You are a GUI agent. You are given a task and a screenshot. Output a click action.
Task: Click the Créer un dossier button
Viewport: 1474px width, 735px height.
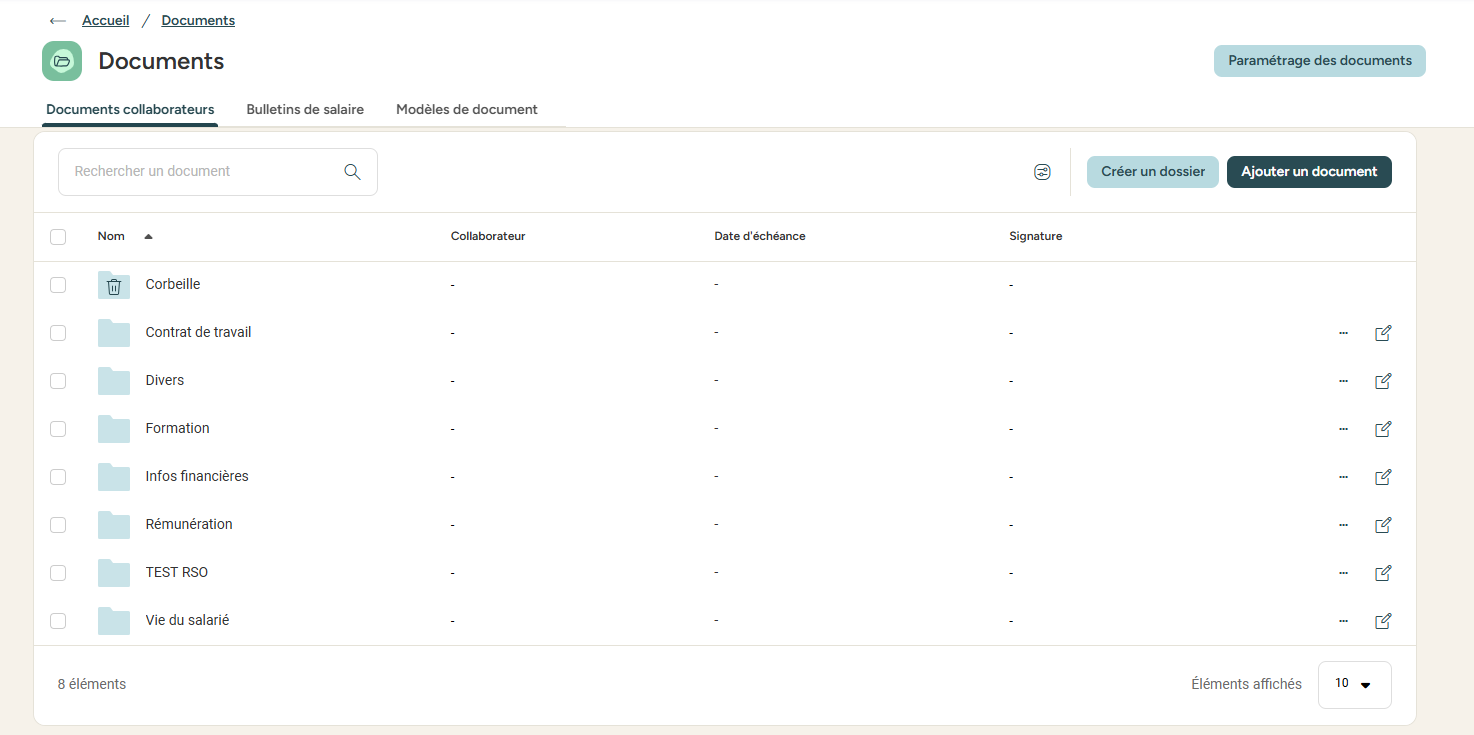1153,172
